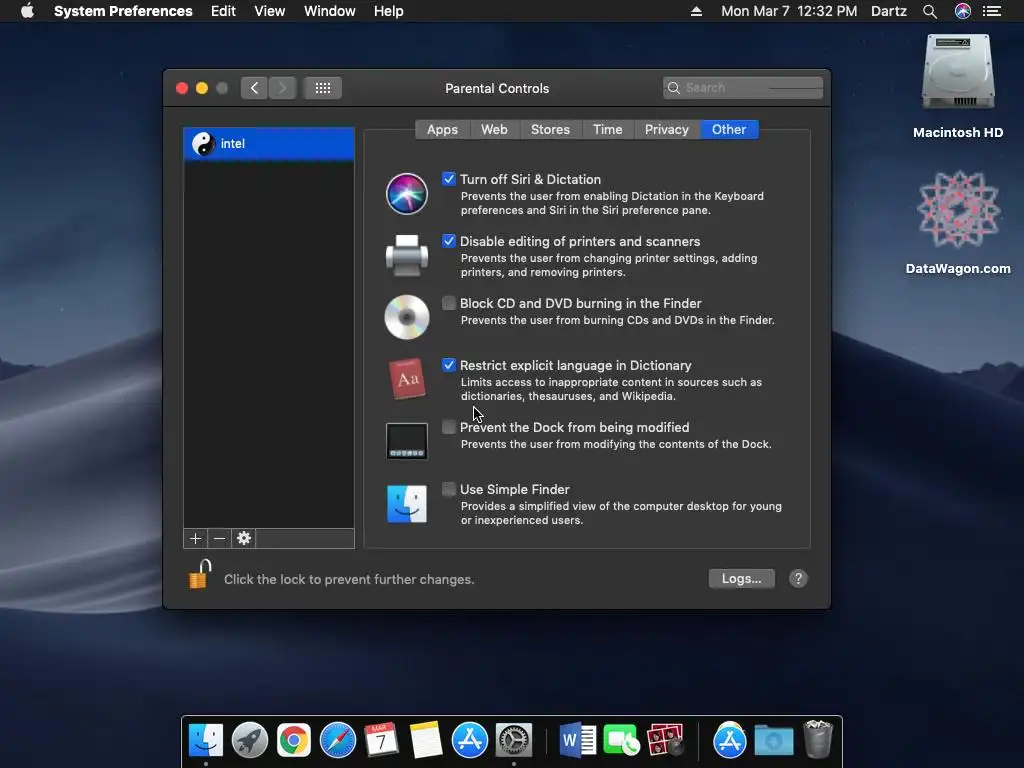Click the Search field in Parental Controls

click(743, 88)
